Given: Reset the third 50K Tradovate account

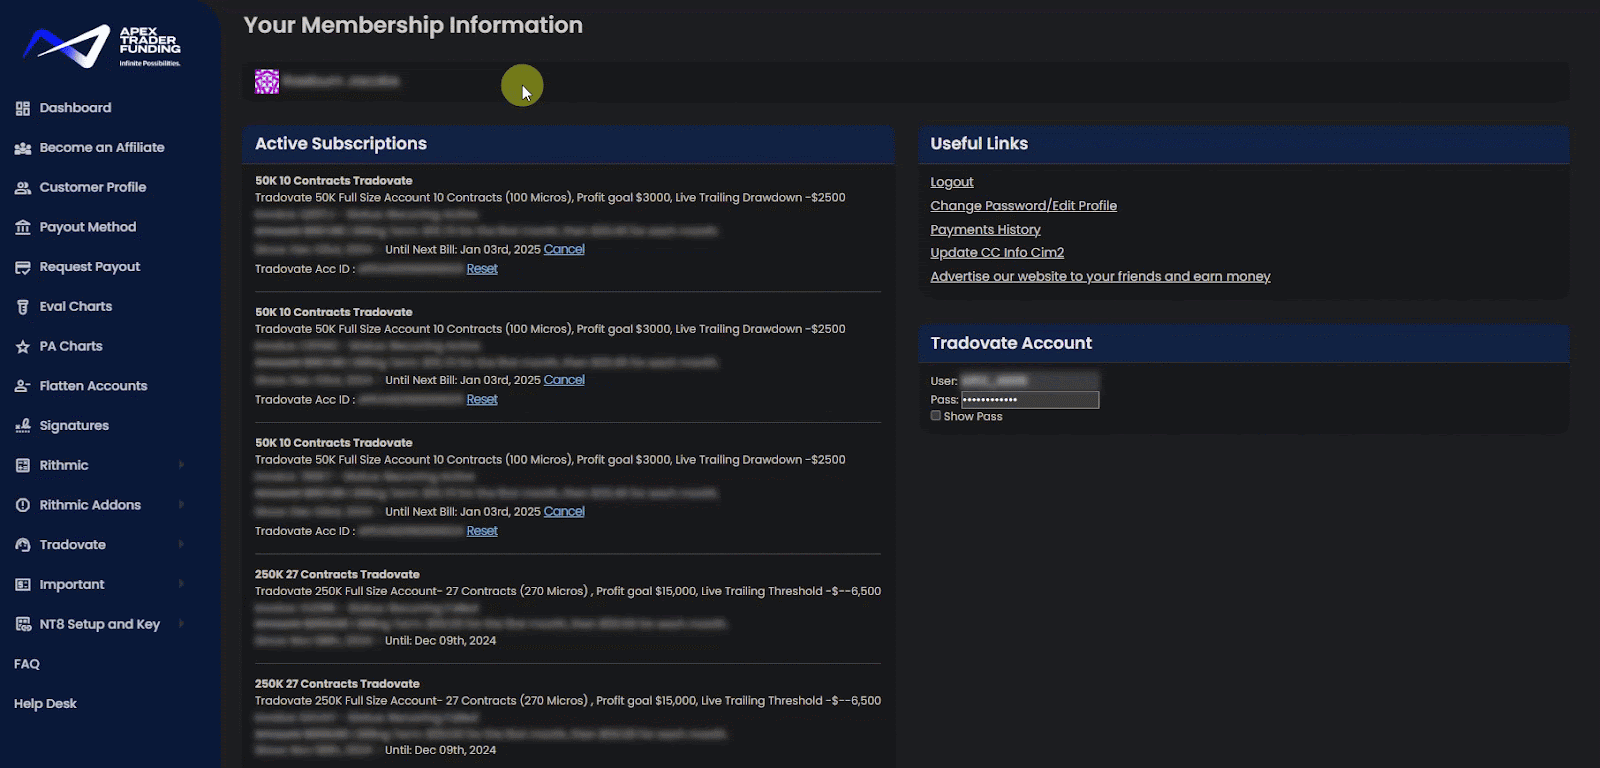Looking at the screenshot, I should point(482,531).
